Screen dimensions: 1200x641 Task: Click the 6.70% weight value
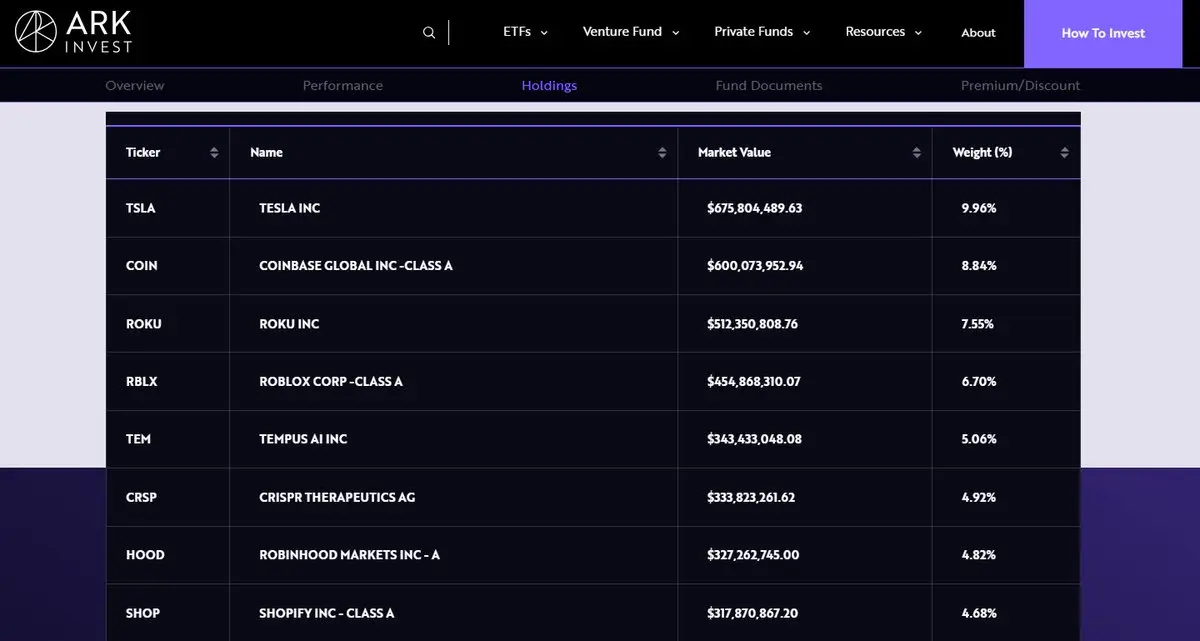pos(979,382)
